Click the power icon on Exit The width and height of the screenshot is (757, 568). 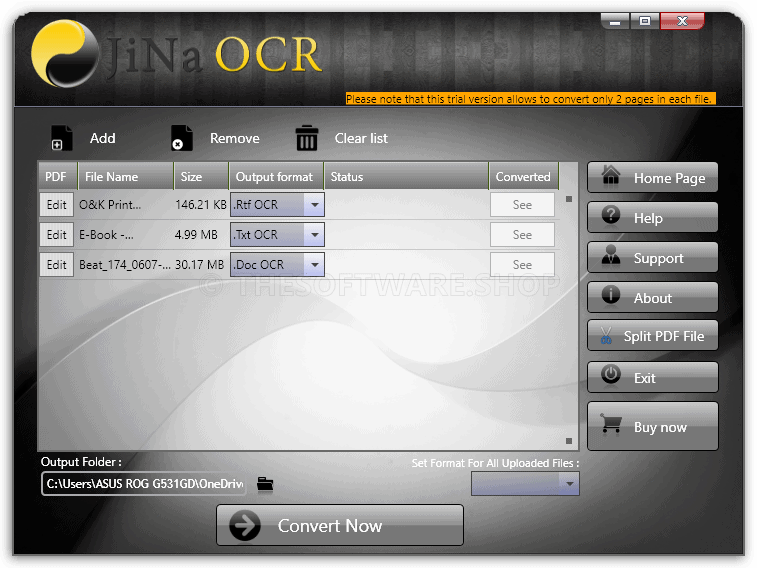point(611,374)
